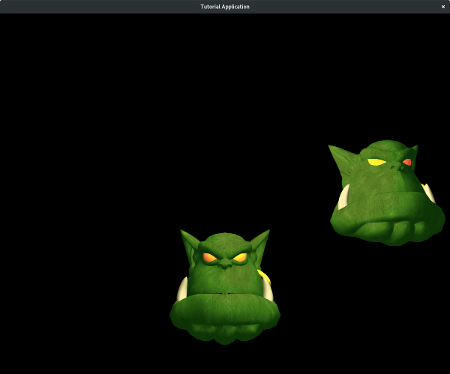450x374 pixels.
Task: Click the side-turned ogre head model
Action: pos(387,193)
